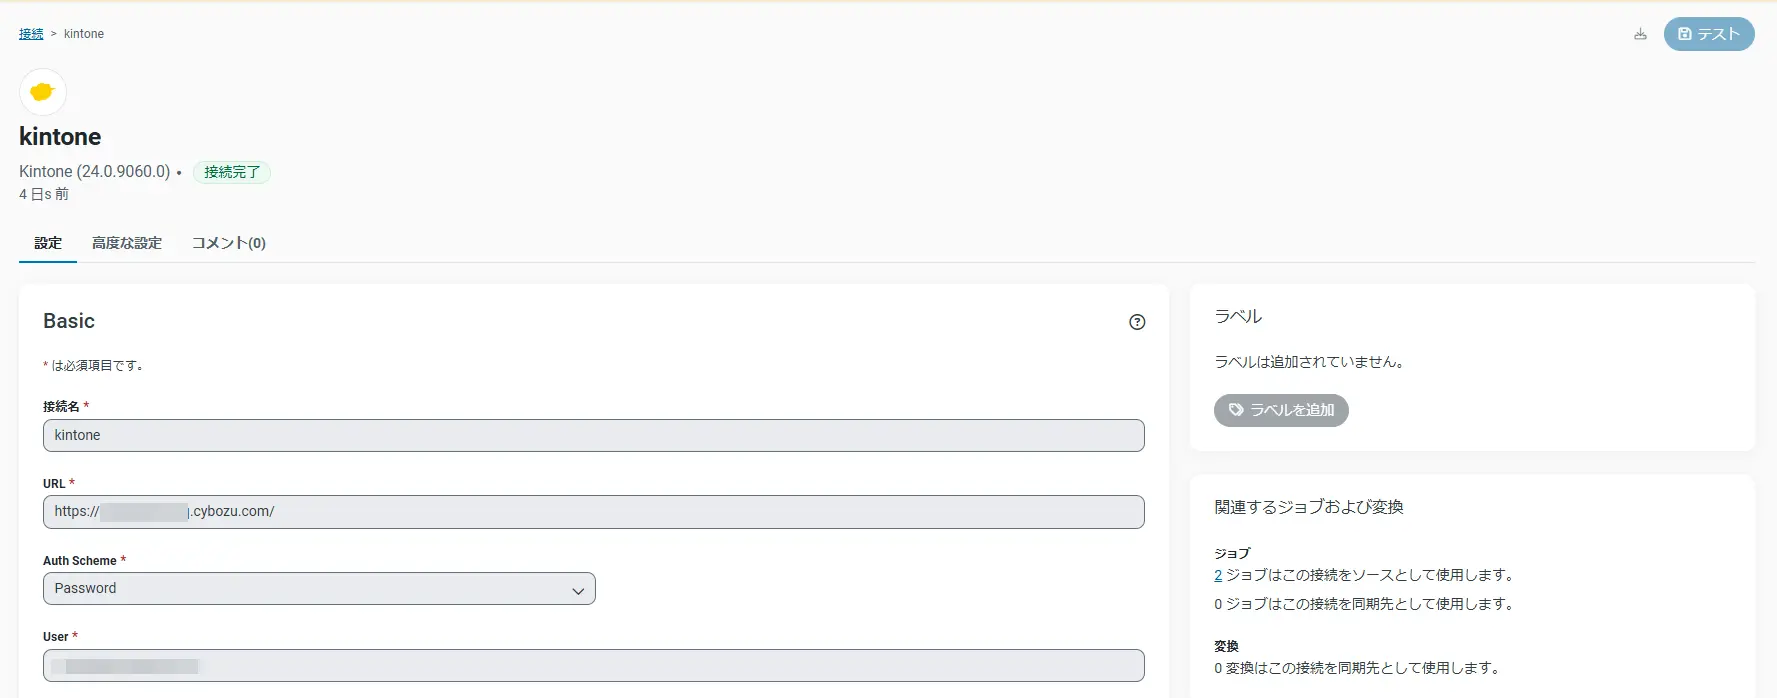1777x698 pixels.
Task: Switch to the 高度な設定 tab
Action: 127,243
